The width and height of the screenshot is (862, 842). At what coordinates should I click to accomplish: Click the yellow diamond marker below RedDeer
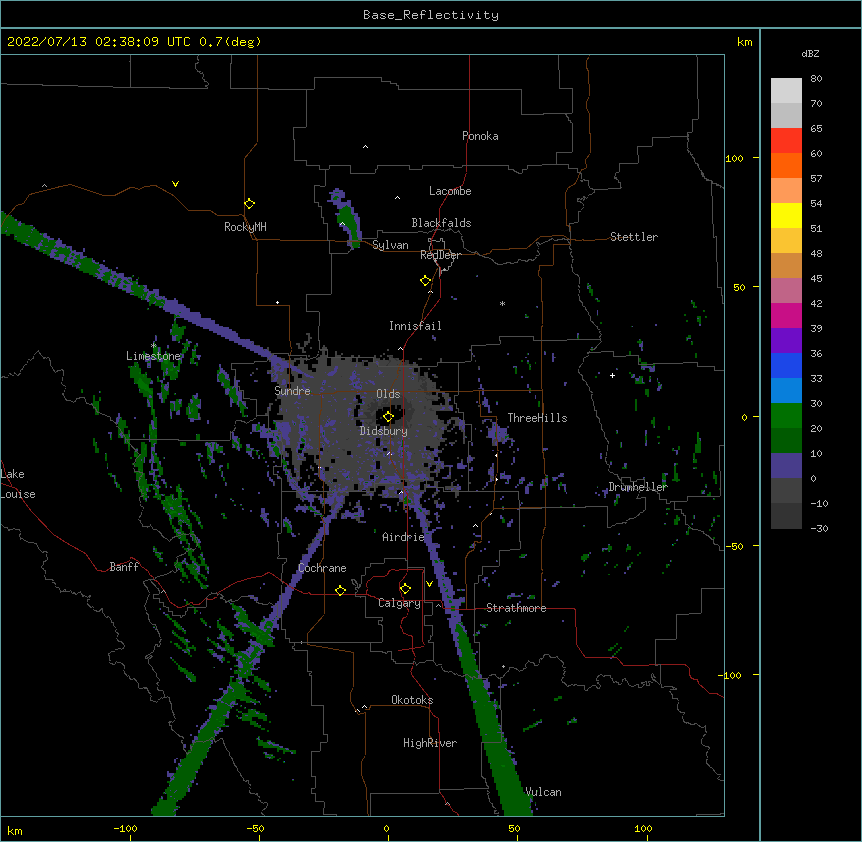point(426,281)
